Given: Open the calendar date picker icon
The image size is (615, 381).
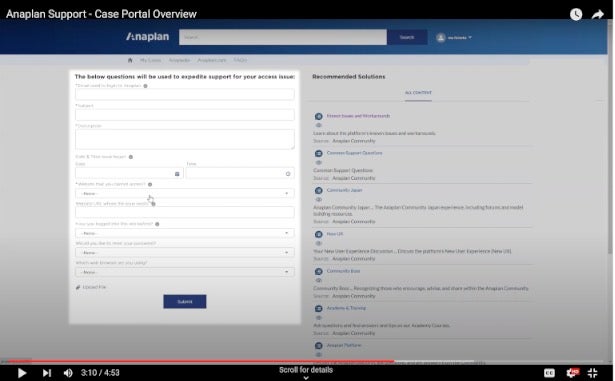Looking at the screenshot, I should coord(177,174).
